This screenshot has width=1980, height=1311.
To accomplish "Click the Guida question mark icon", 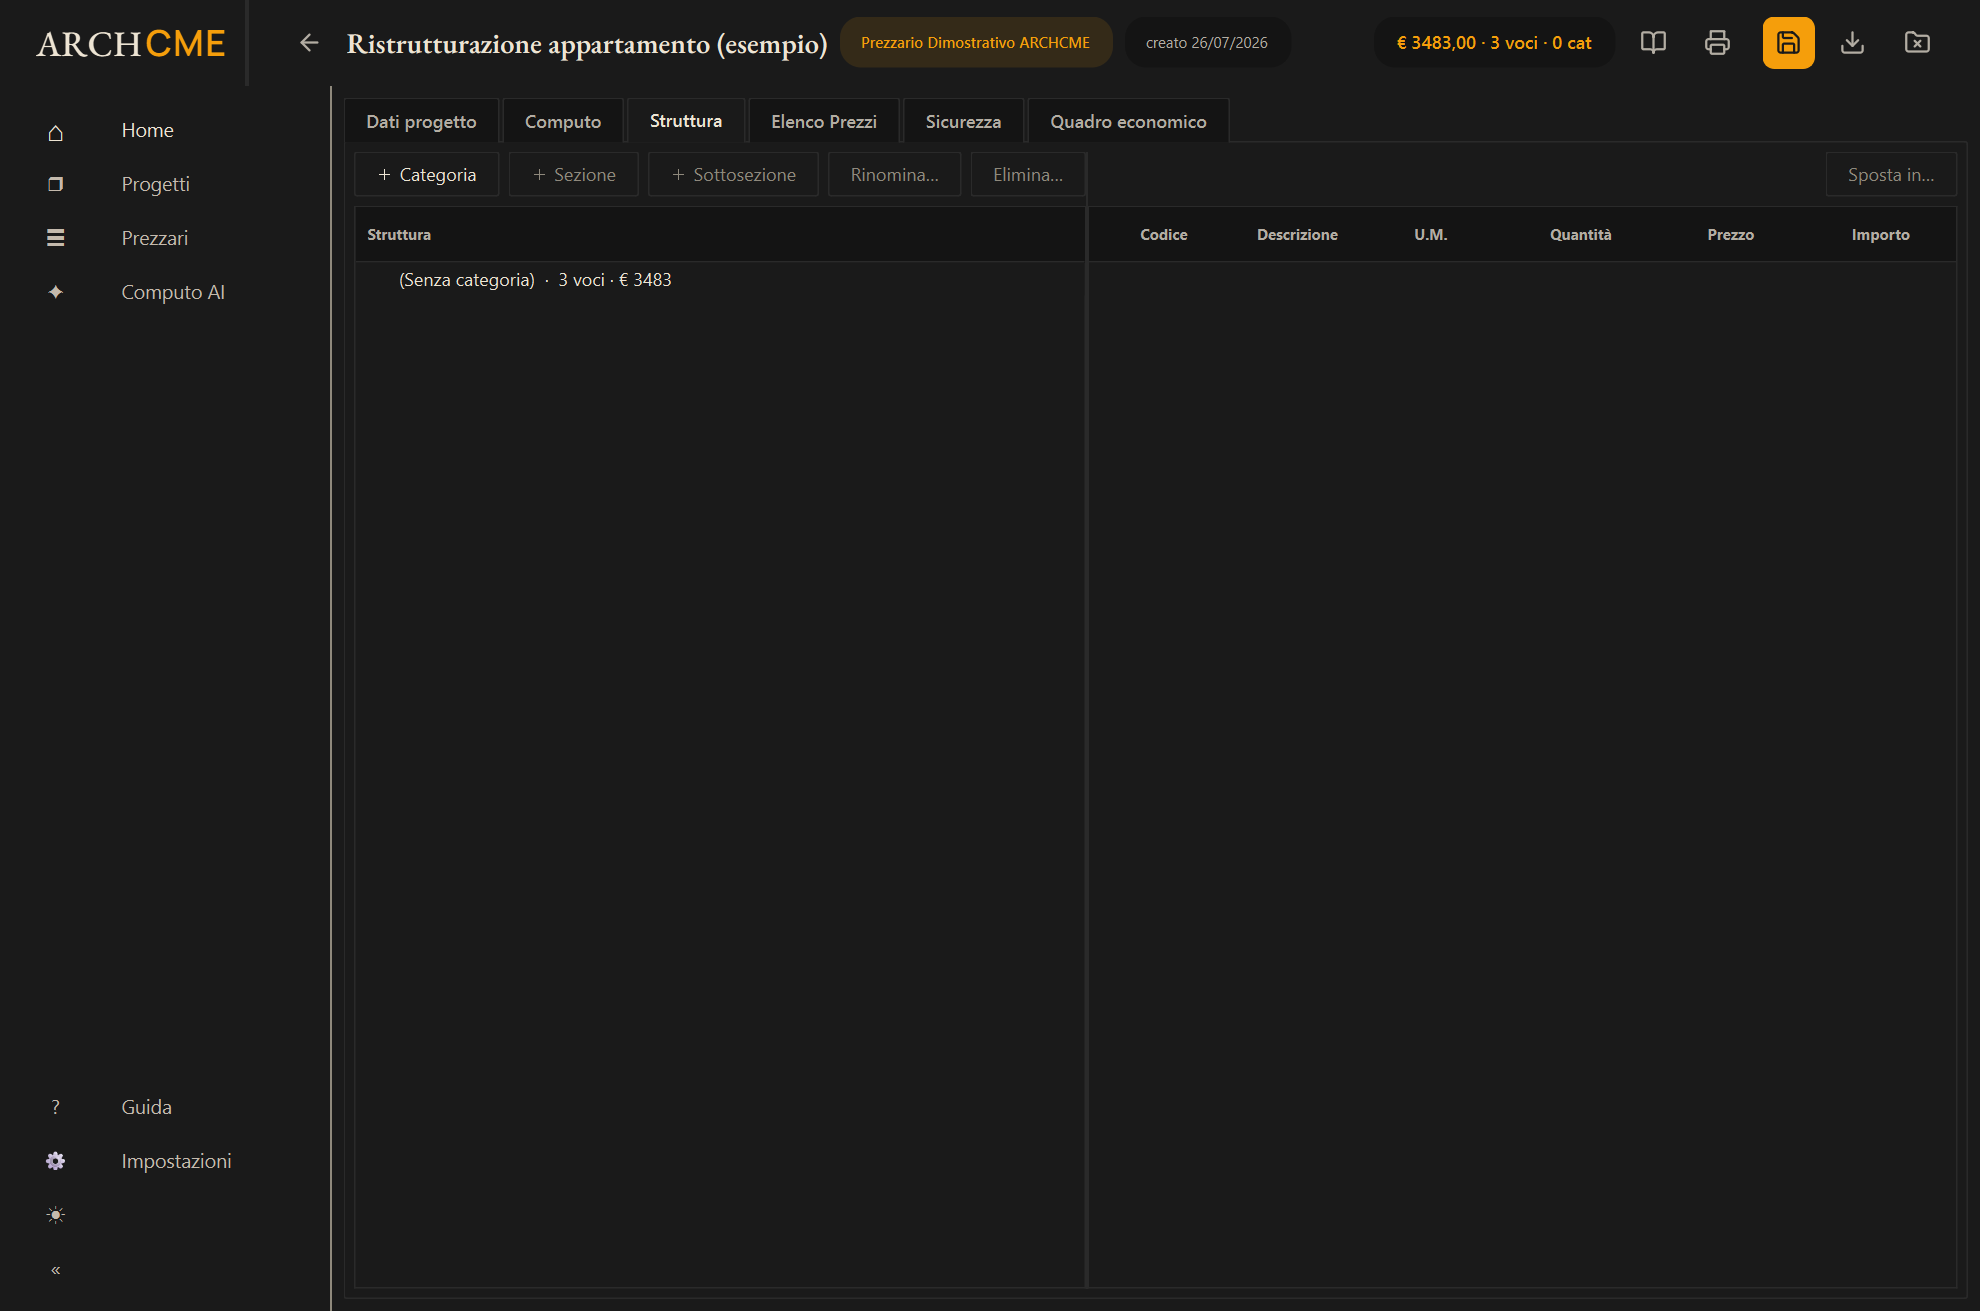I will pyautogui.click(x=56, y=1108).
